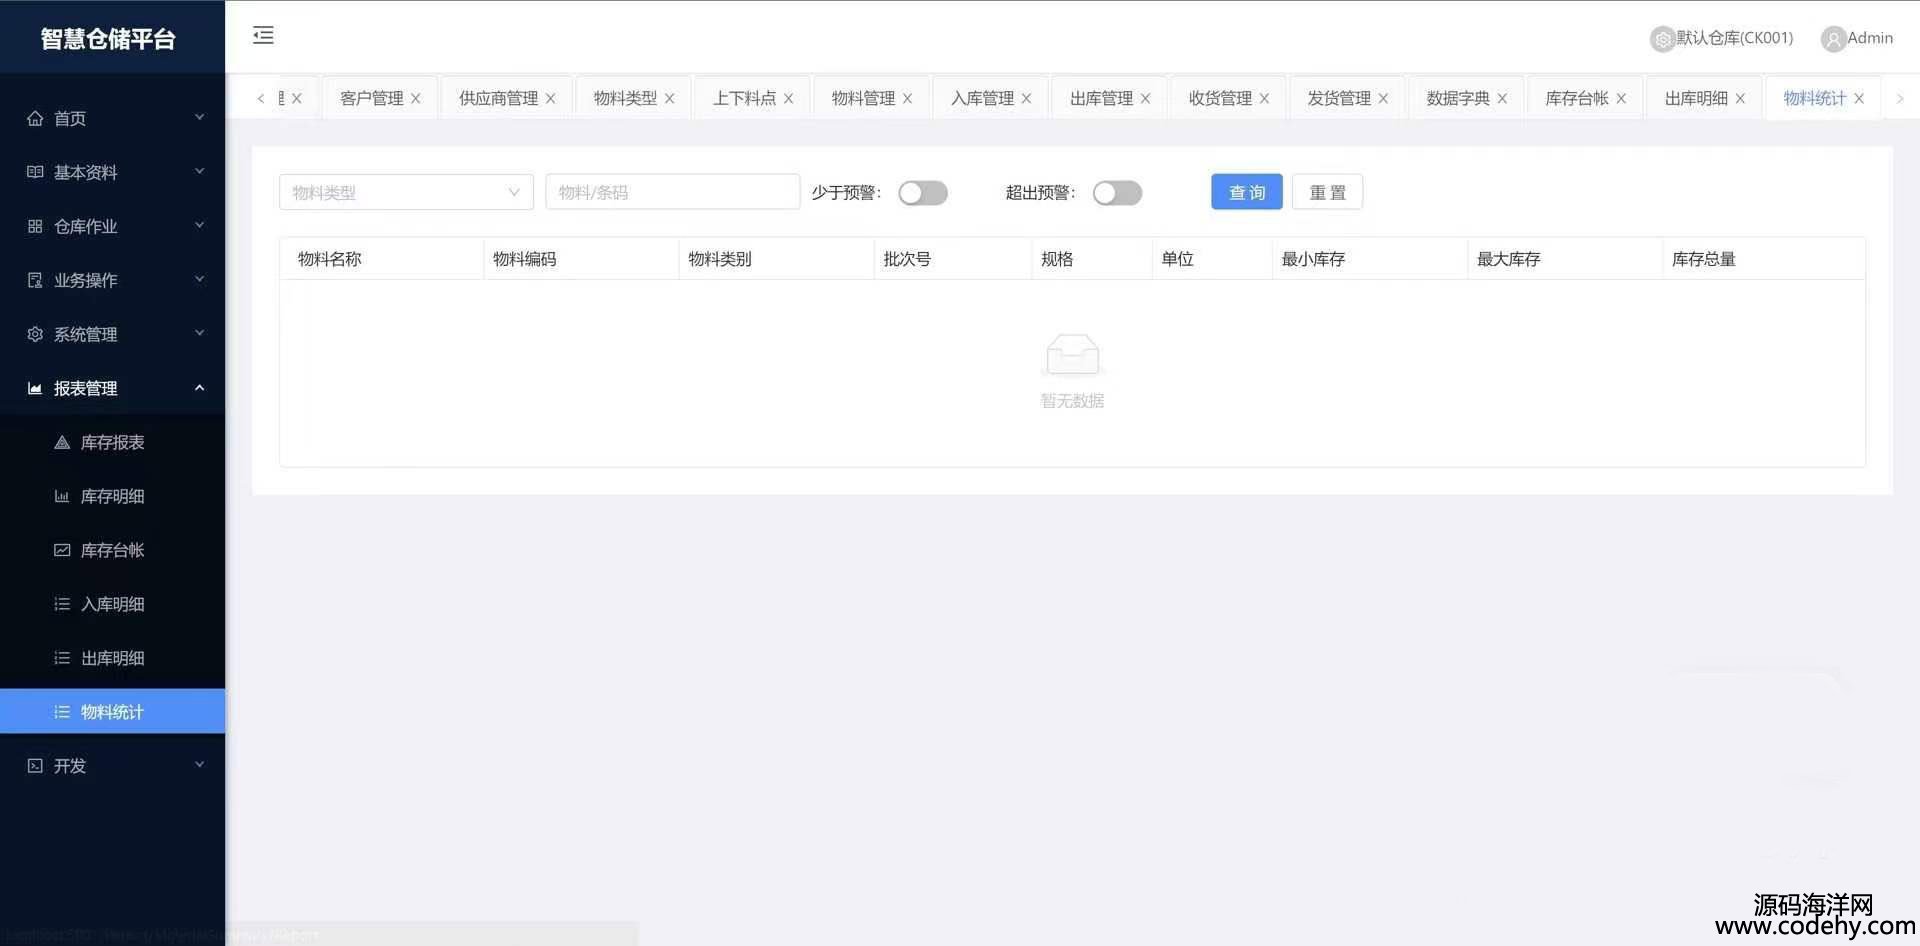Click the bar chart icon beside 库存明细
The width and height of the screenshot is (1920, 946).
tap(62, 496)
